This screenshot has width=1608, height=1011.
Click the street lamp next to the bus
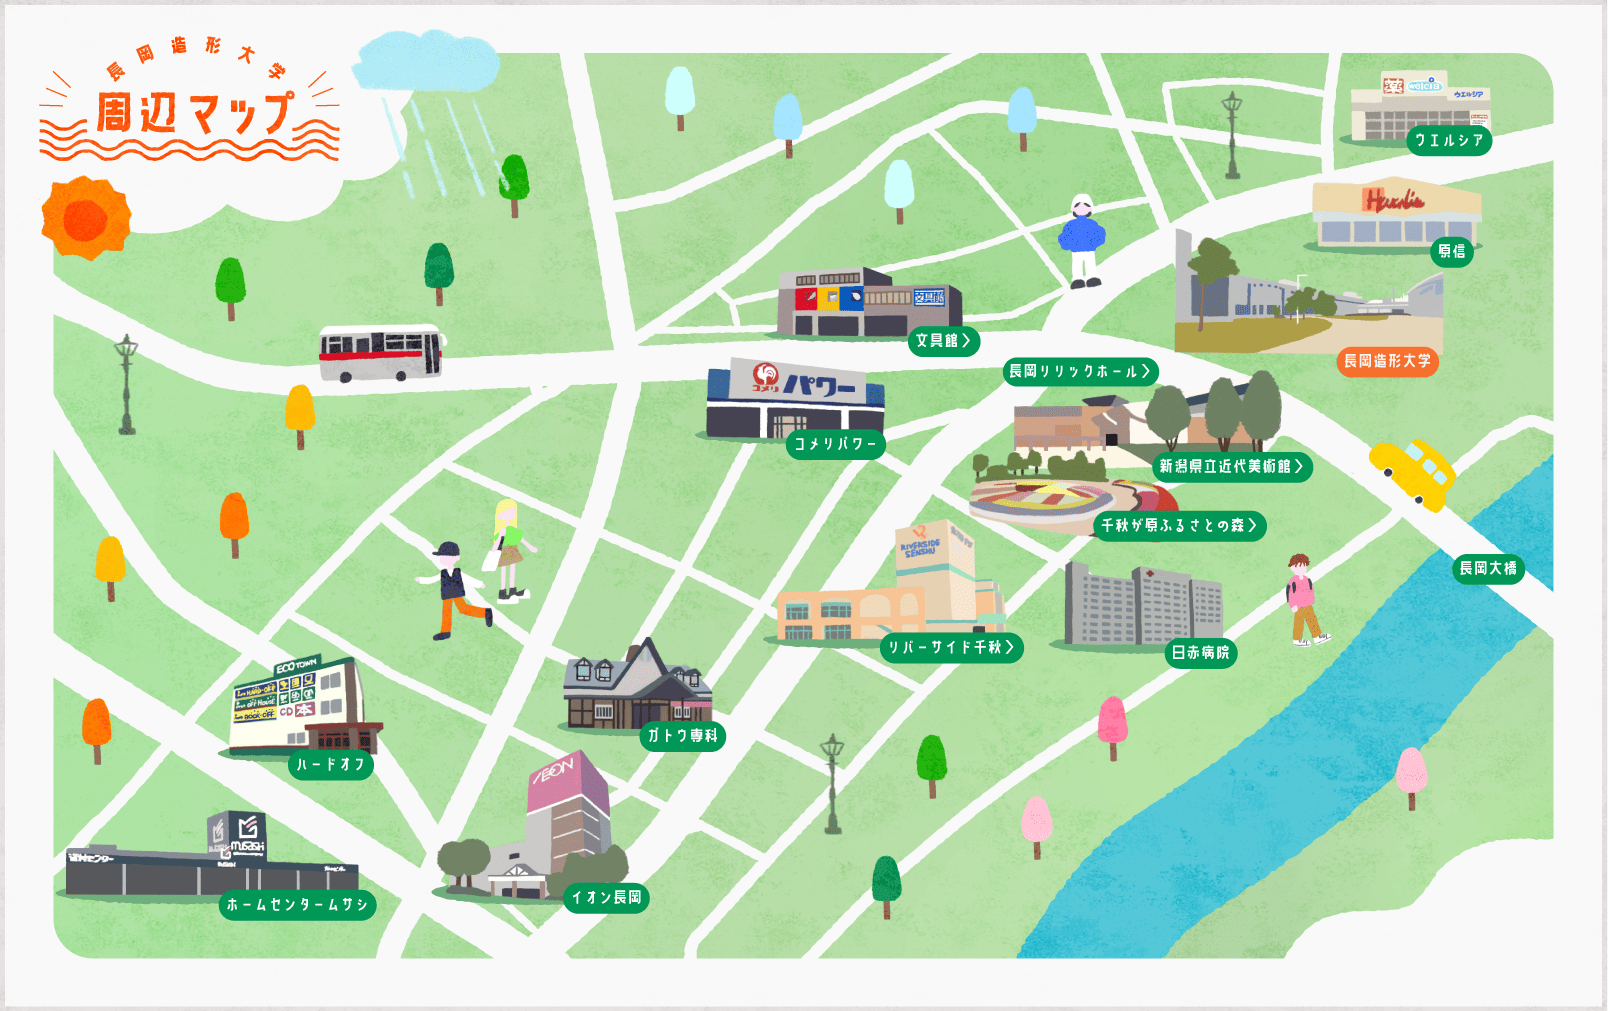pos(126,384)
